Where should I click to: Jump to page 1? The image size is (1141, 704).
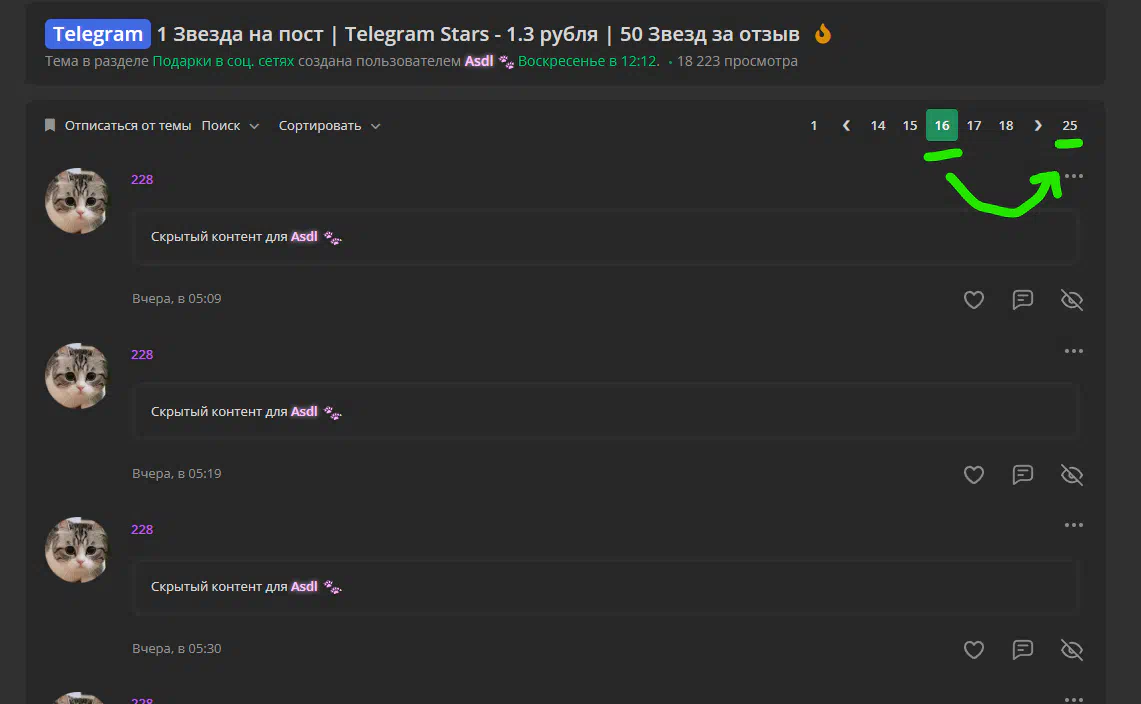click(x=814, y=125)
